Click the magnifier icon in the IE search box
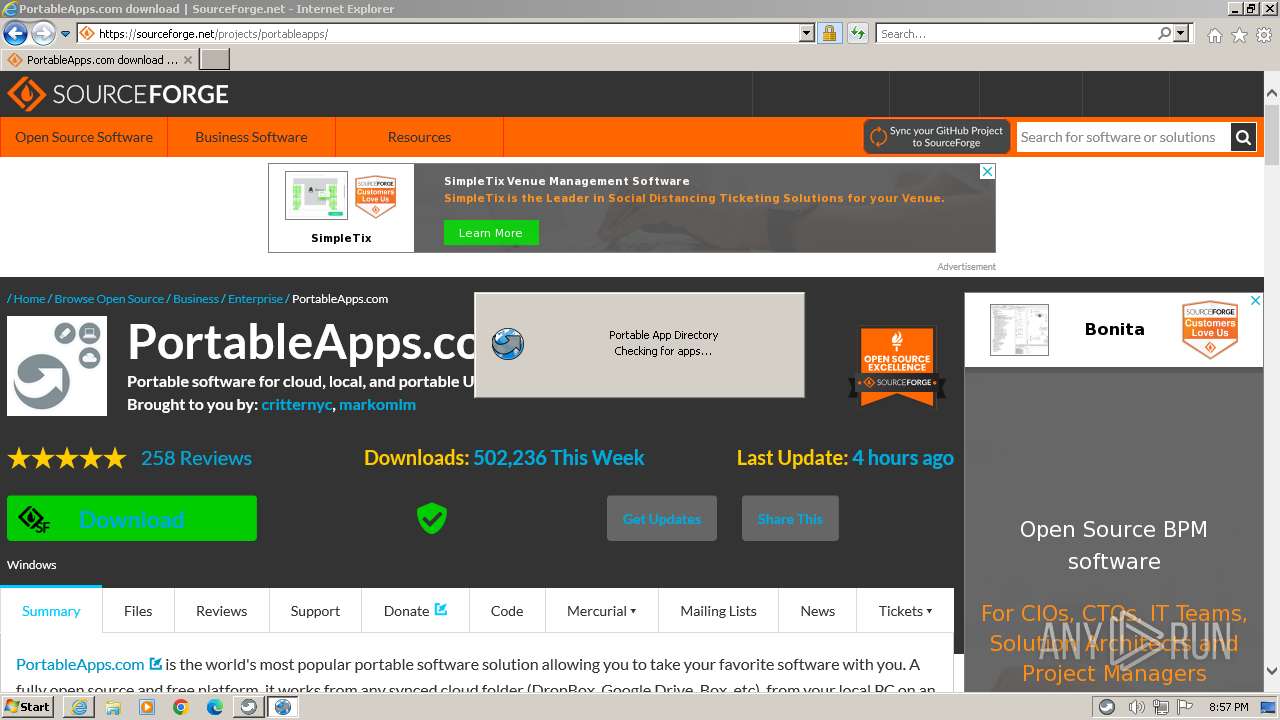This screenshot has height=720, width=1280. point(1164,33)
